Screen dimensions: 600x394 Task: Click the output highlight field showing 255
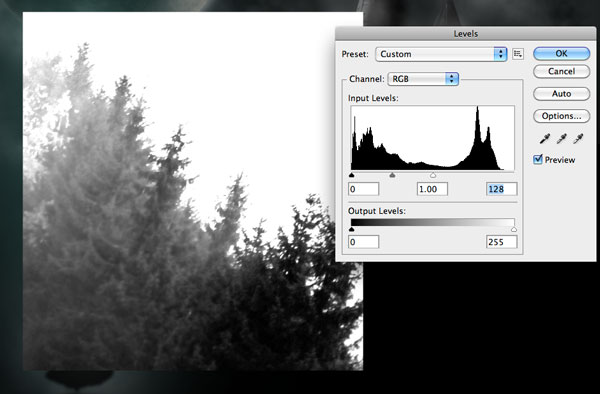coord(502,242)
